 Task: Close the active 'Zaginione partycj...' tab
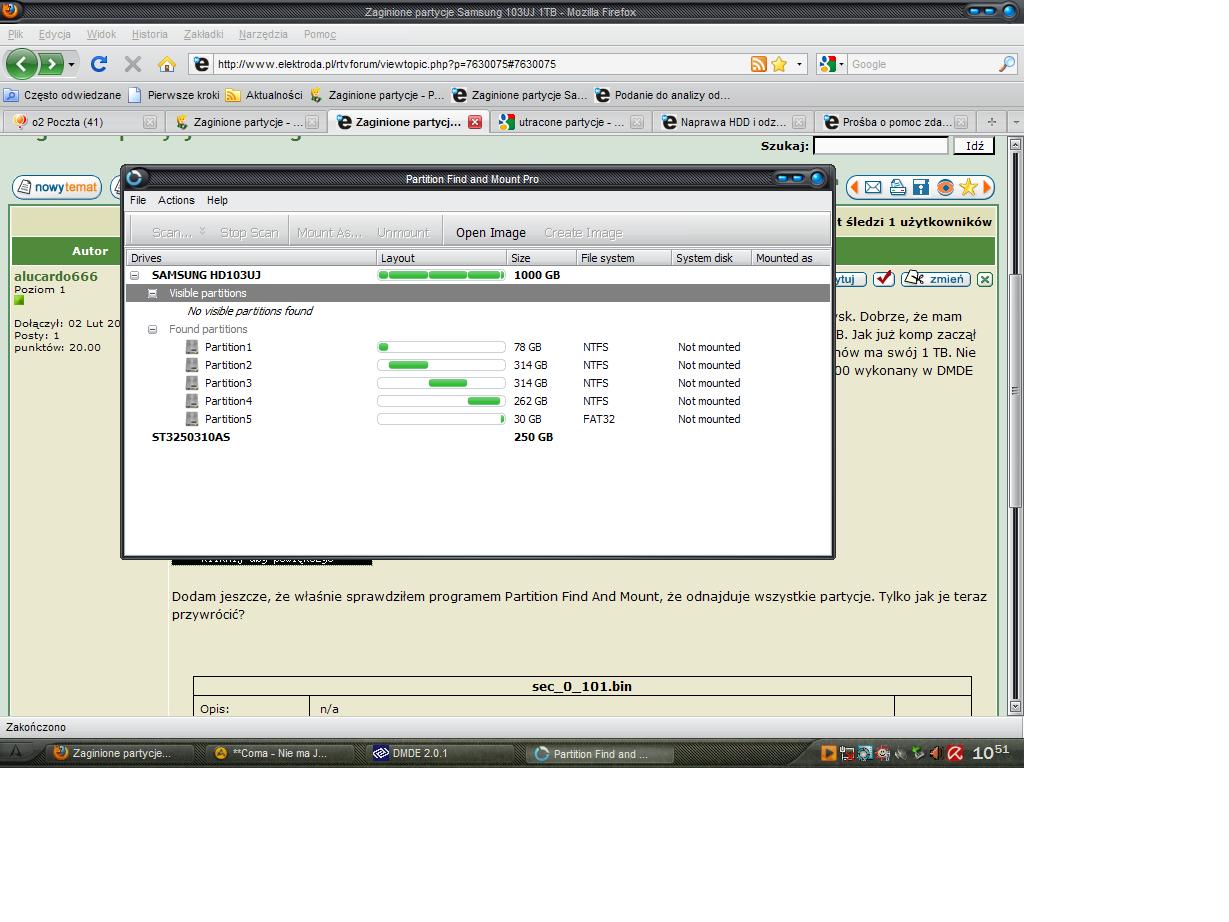475,122
